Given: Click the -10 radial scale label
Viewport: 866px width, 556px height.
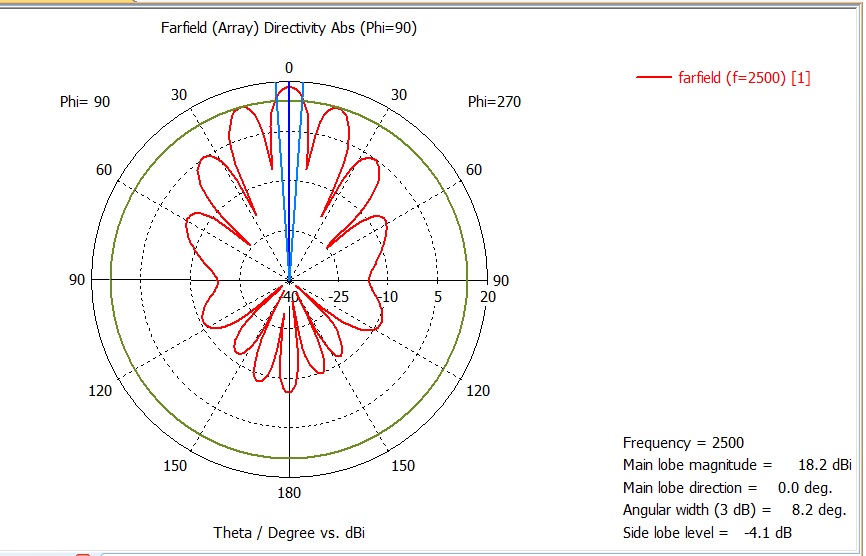Looking at the screenshot, I should tap(388, 297).
